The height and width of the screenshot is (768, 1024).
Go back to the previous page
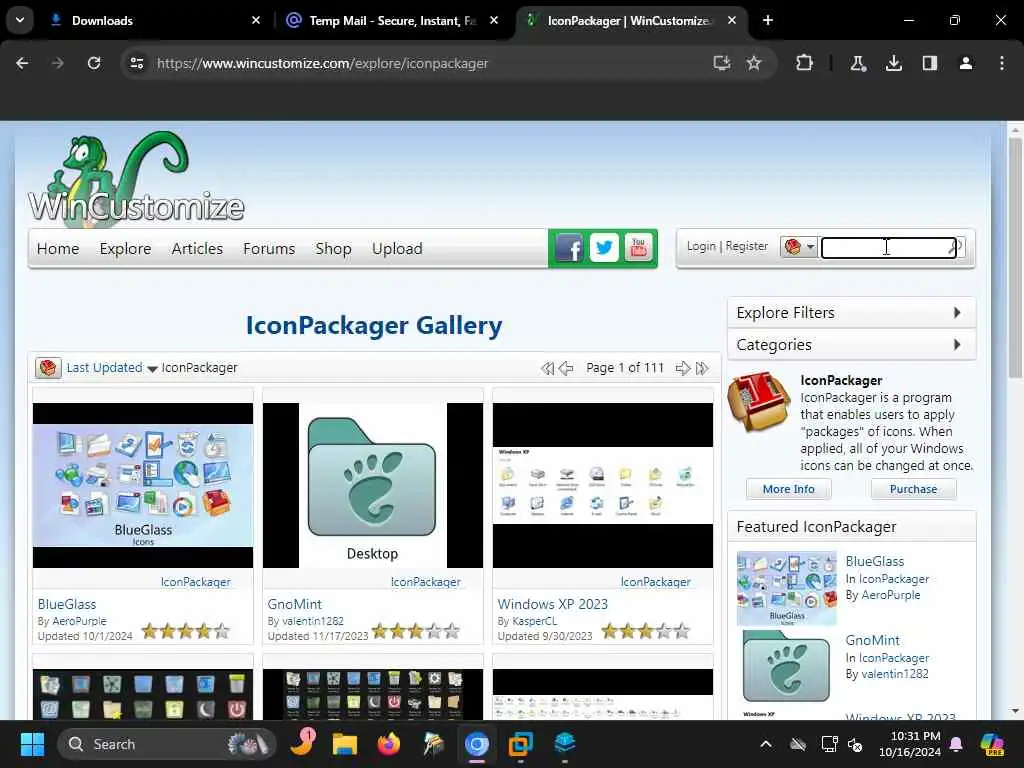pyautogui.click(x=22, y=63)
